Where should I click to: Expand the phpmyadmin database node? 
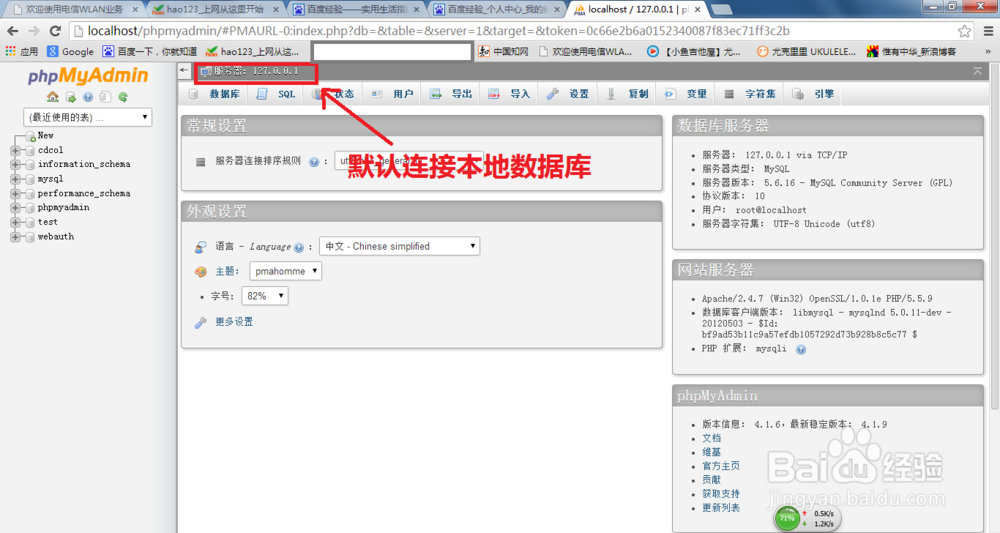click(x=15, y=208)
